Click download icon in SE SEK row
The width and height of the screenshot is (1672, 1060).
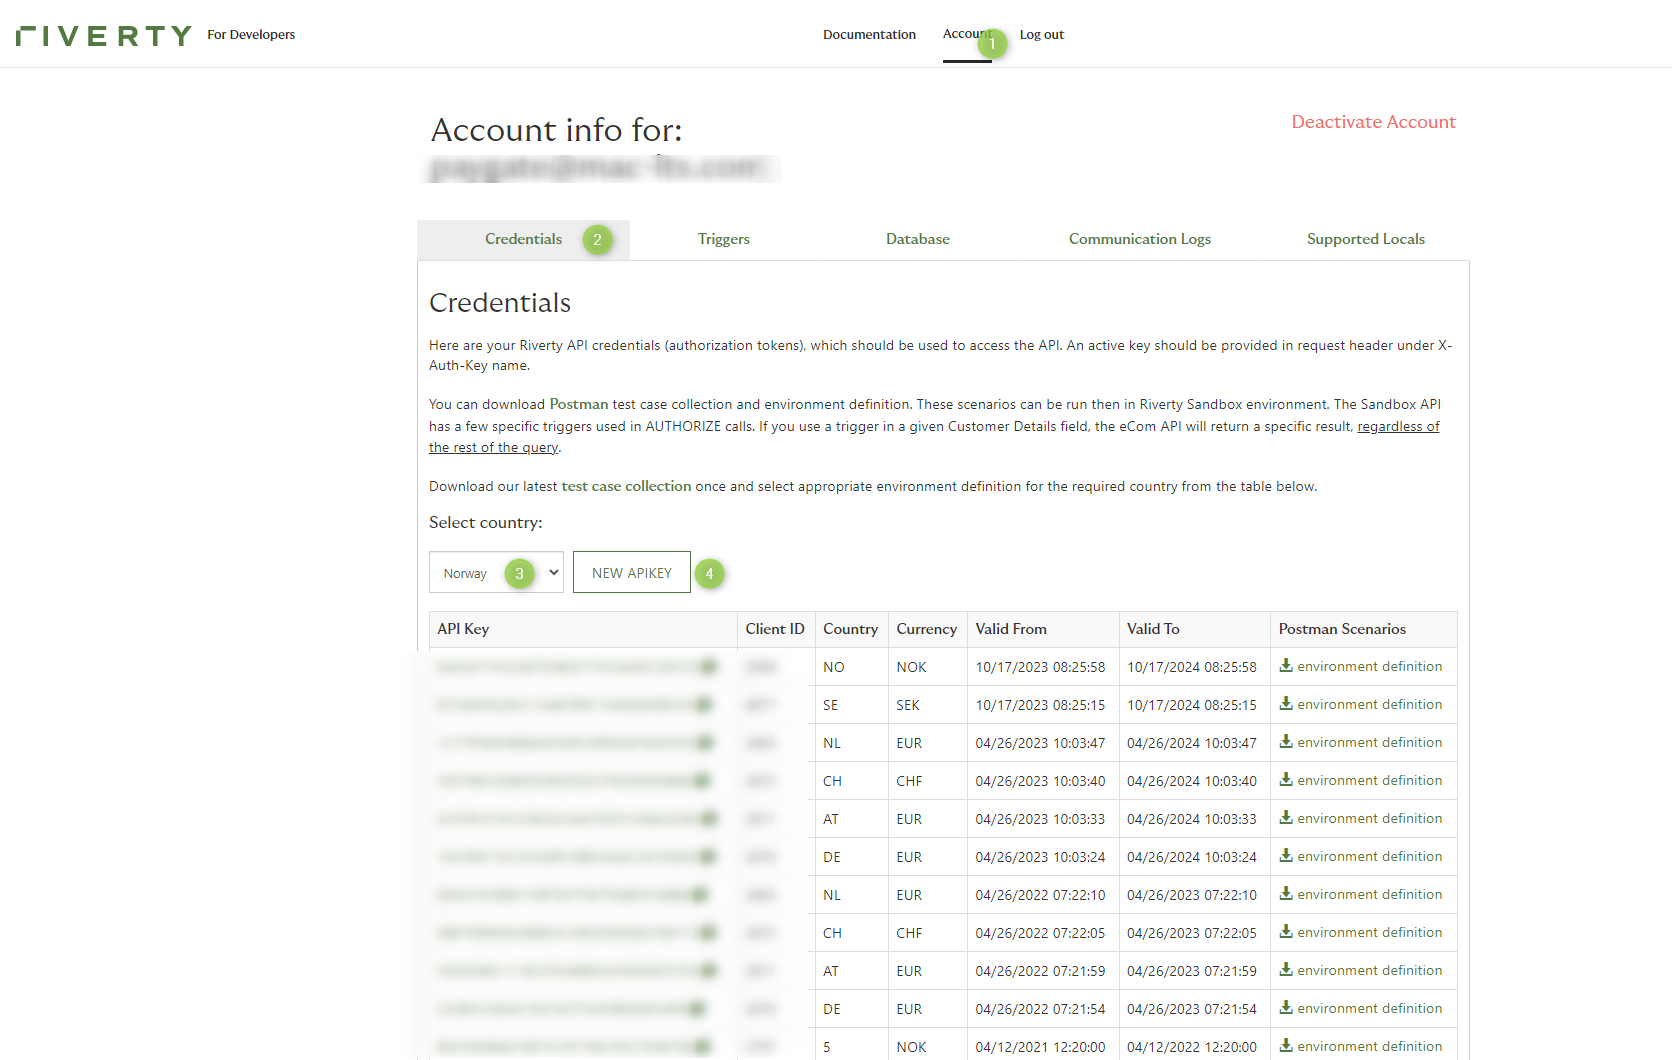[1286, 704]
